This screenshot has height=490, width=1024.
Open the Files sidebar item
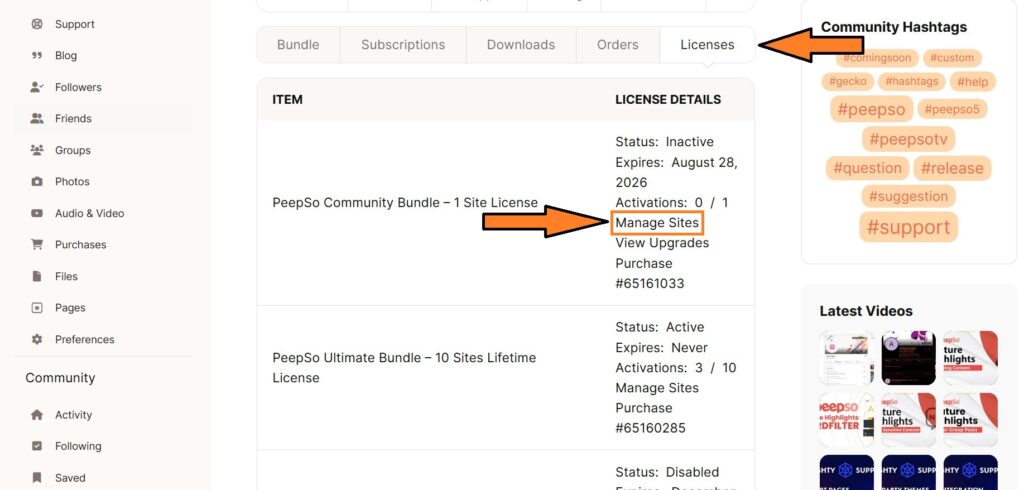click(66, 276)
